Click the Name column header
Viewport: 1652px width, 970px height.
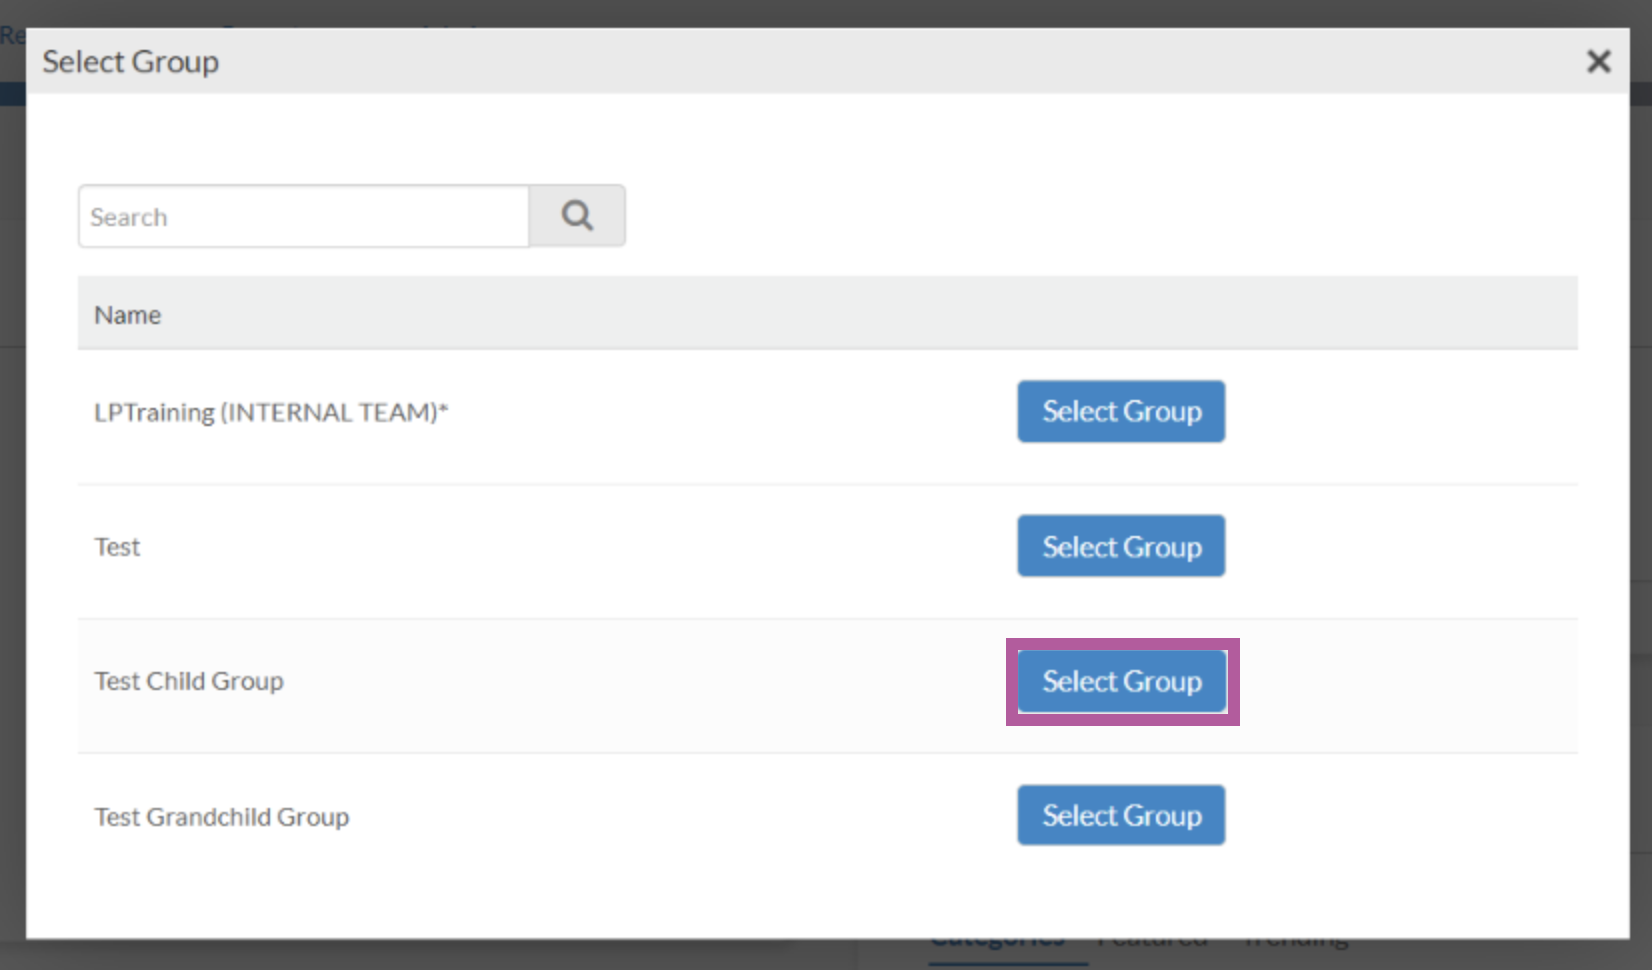point(127,313)
